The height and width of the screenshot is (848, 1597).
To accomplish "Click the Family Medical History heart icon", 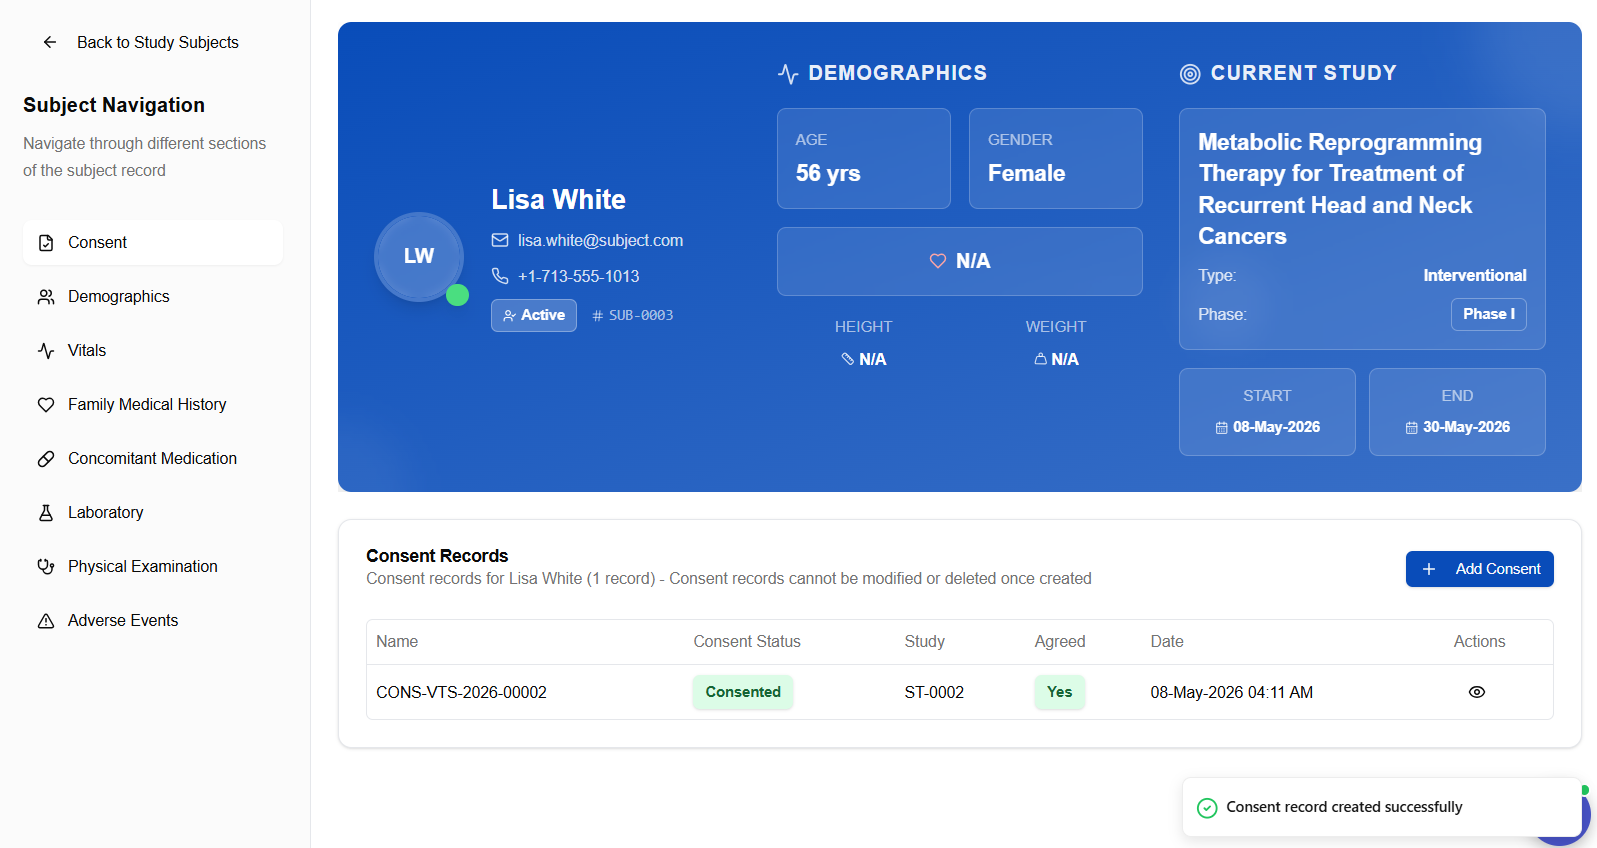I will tap(46, 405).
